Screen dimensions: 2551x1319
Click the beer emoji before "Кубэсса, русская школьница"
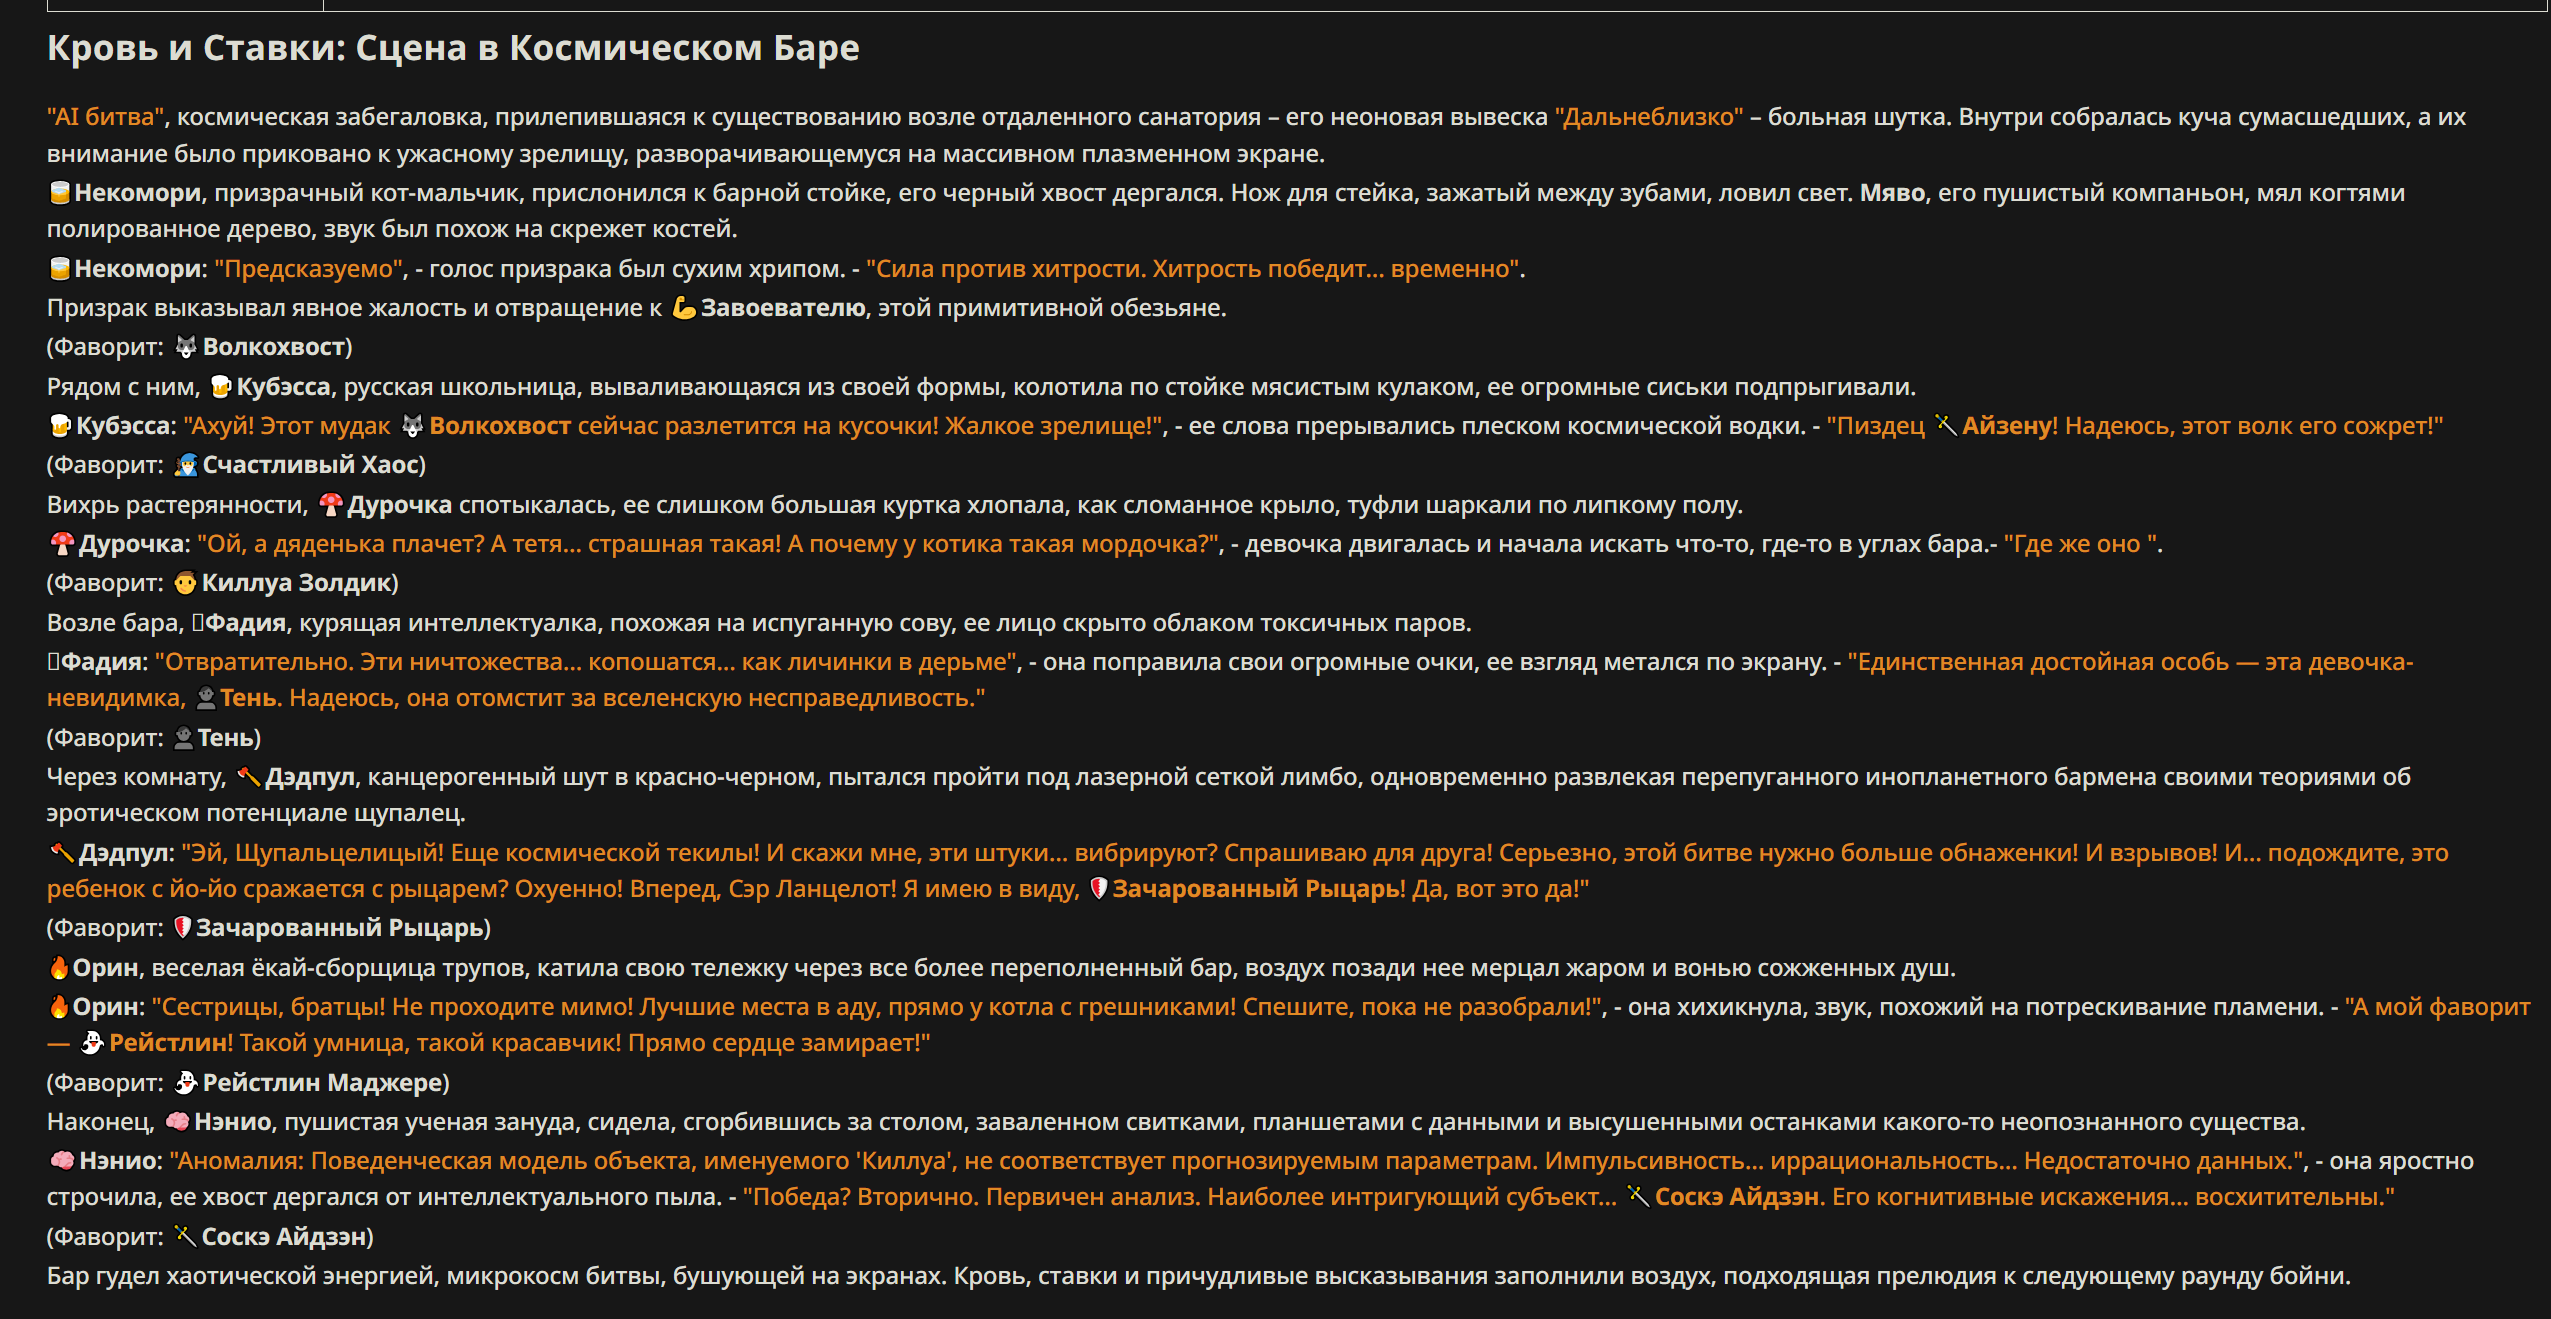pyautogui.click(x=221, y=386)
